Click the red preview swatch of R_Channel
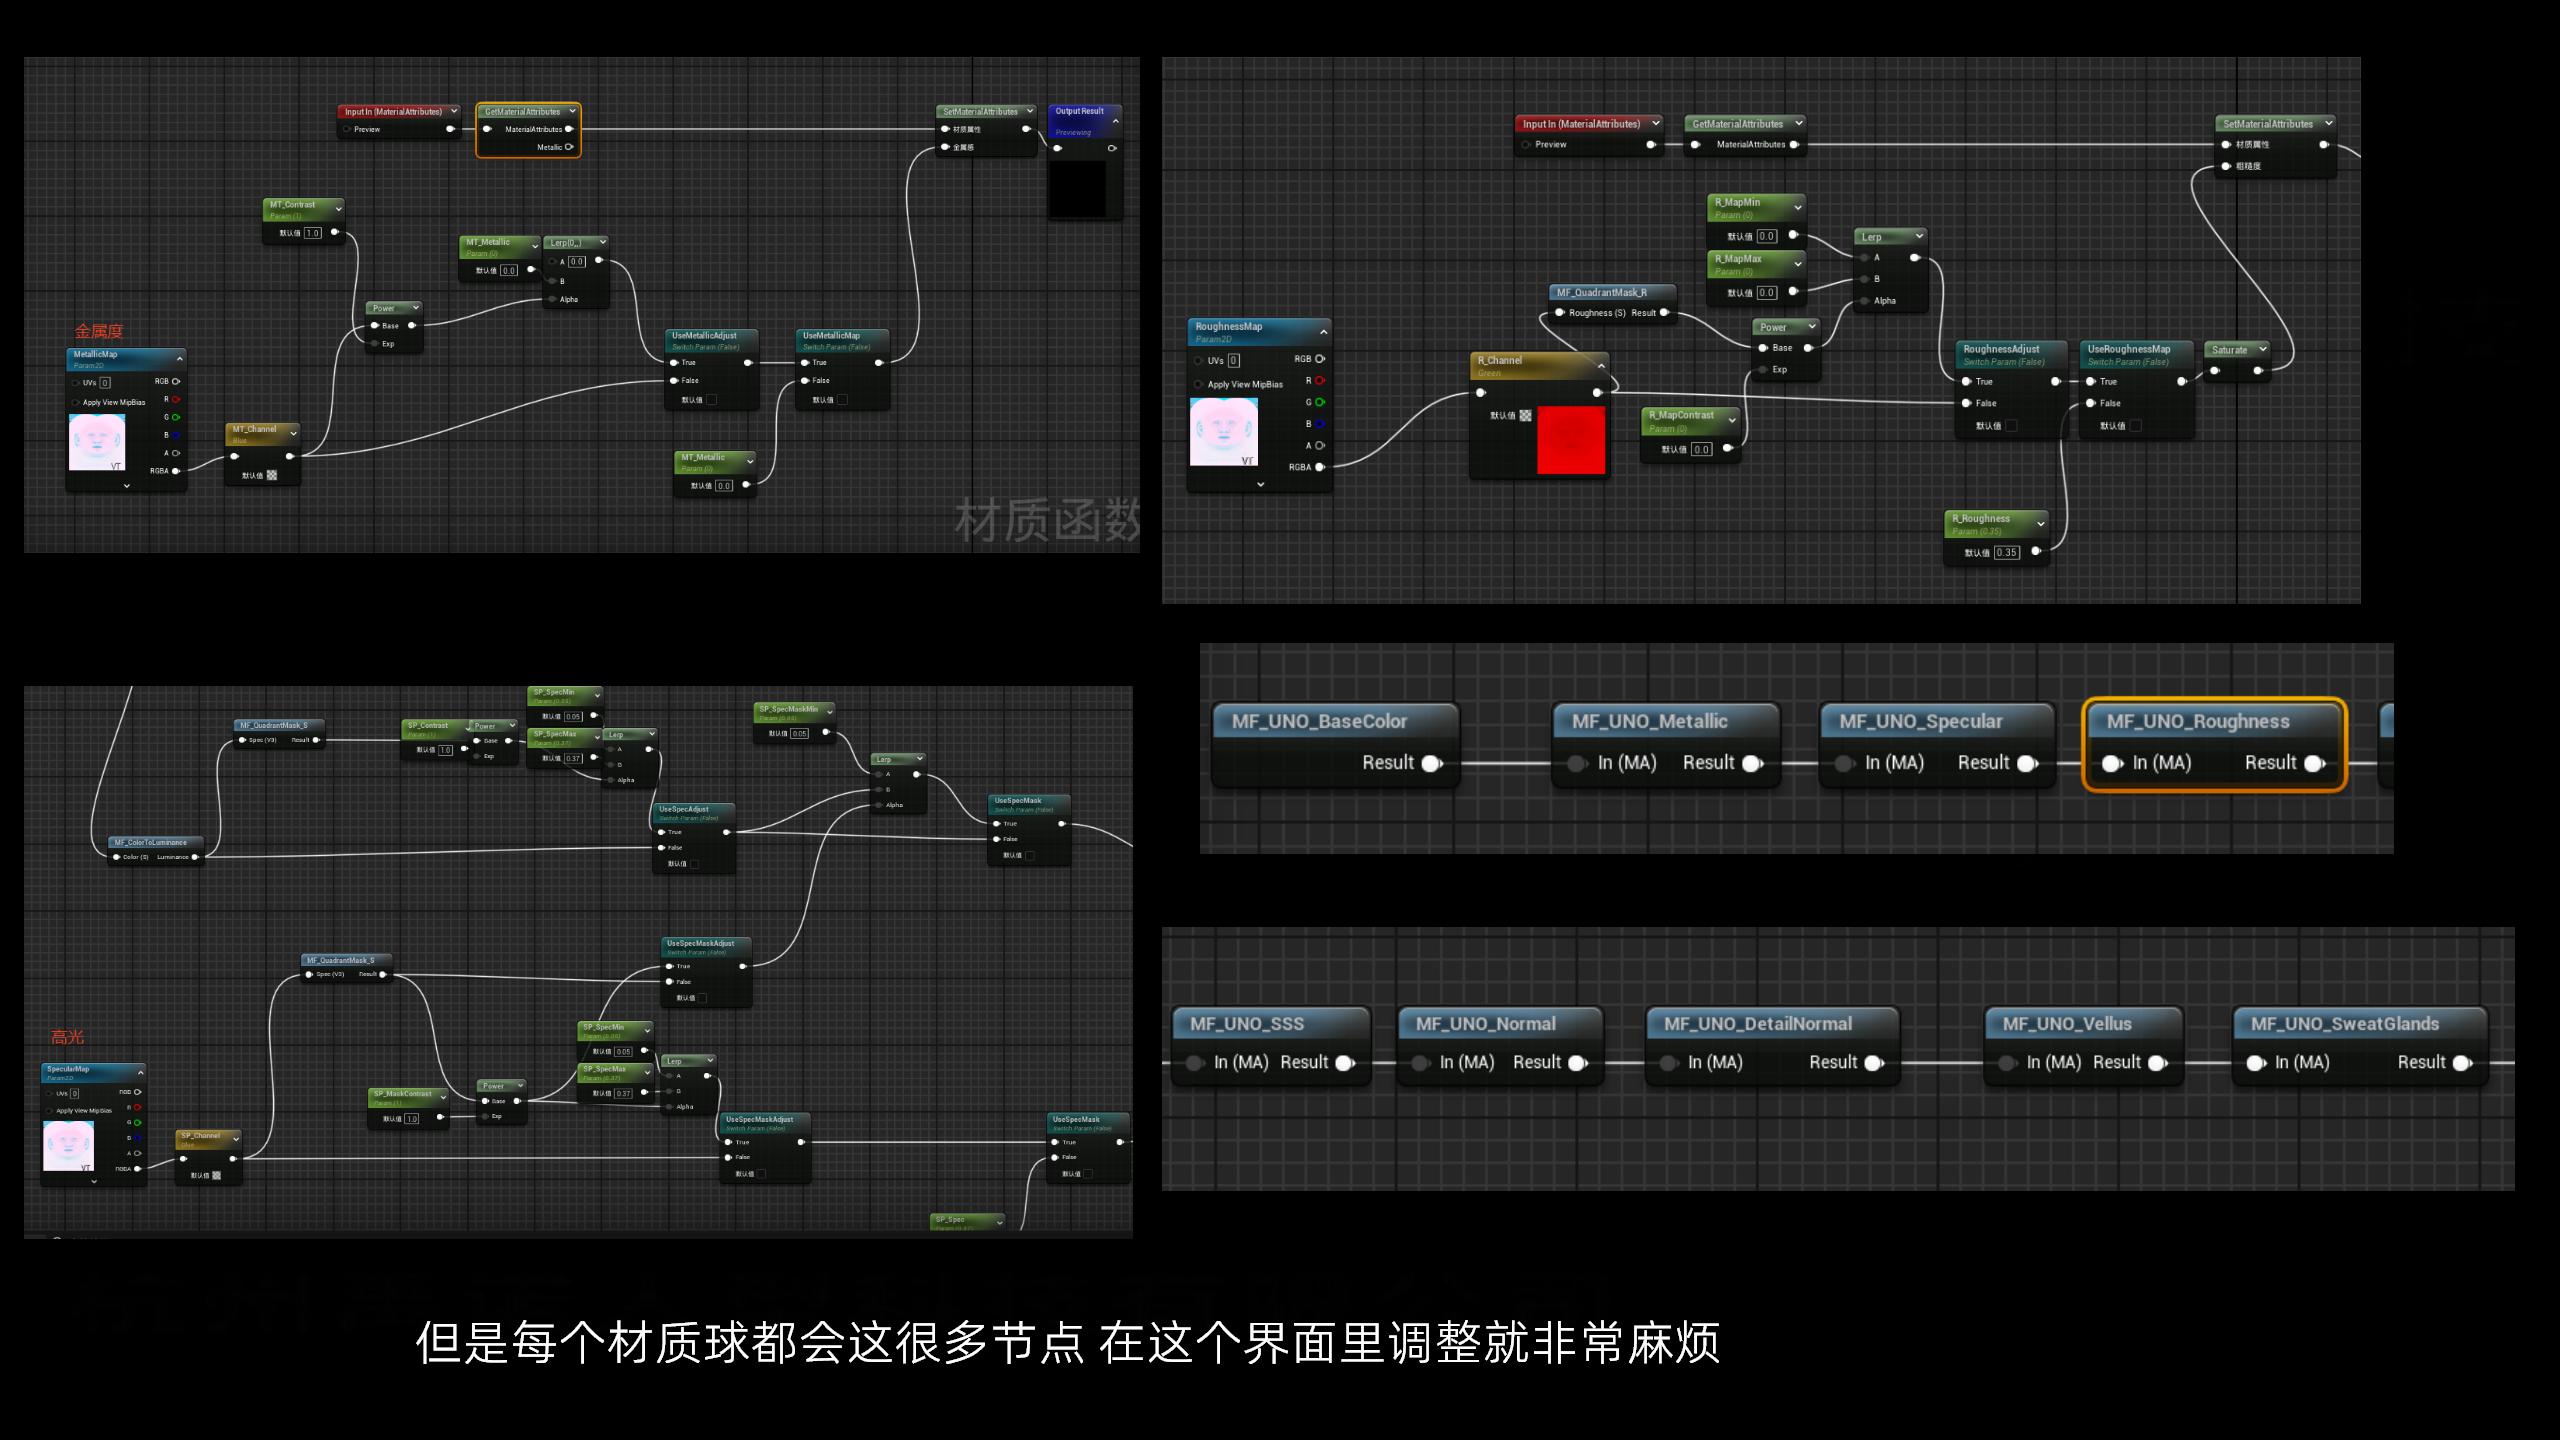Viewport: 2560px width, 1440px height. [1571, 440]
